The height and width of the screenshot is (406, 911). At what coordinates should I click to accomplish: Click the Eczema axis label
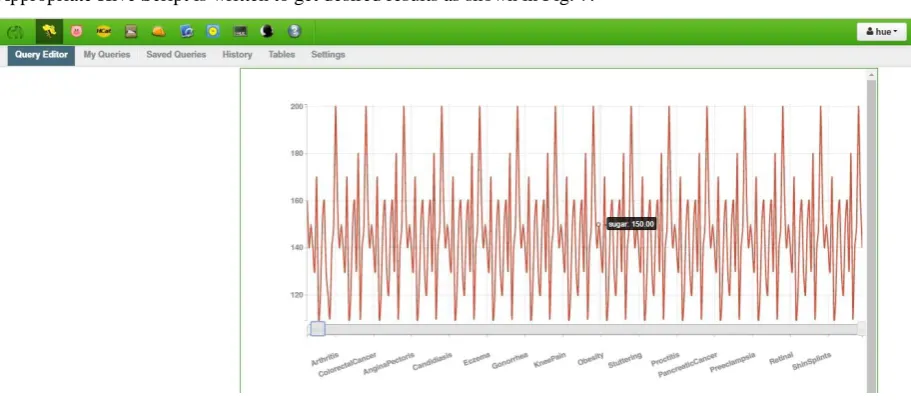tap(477, 359)
